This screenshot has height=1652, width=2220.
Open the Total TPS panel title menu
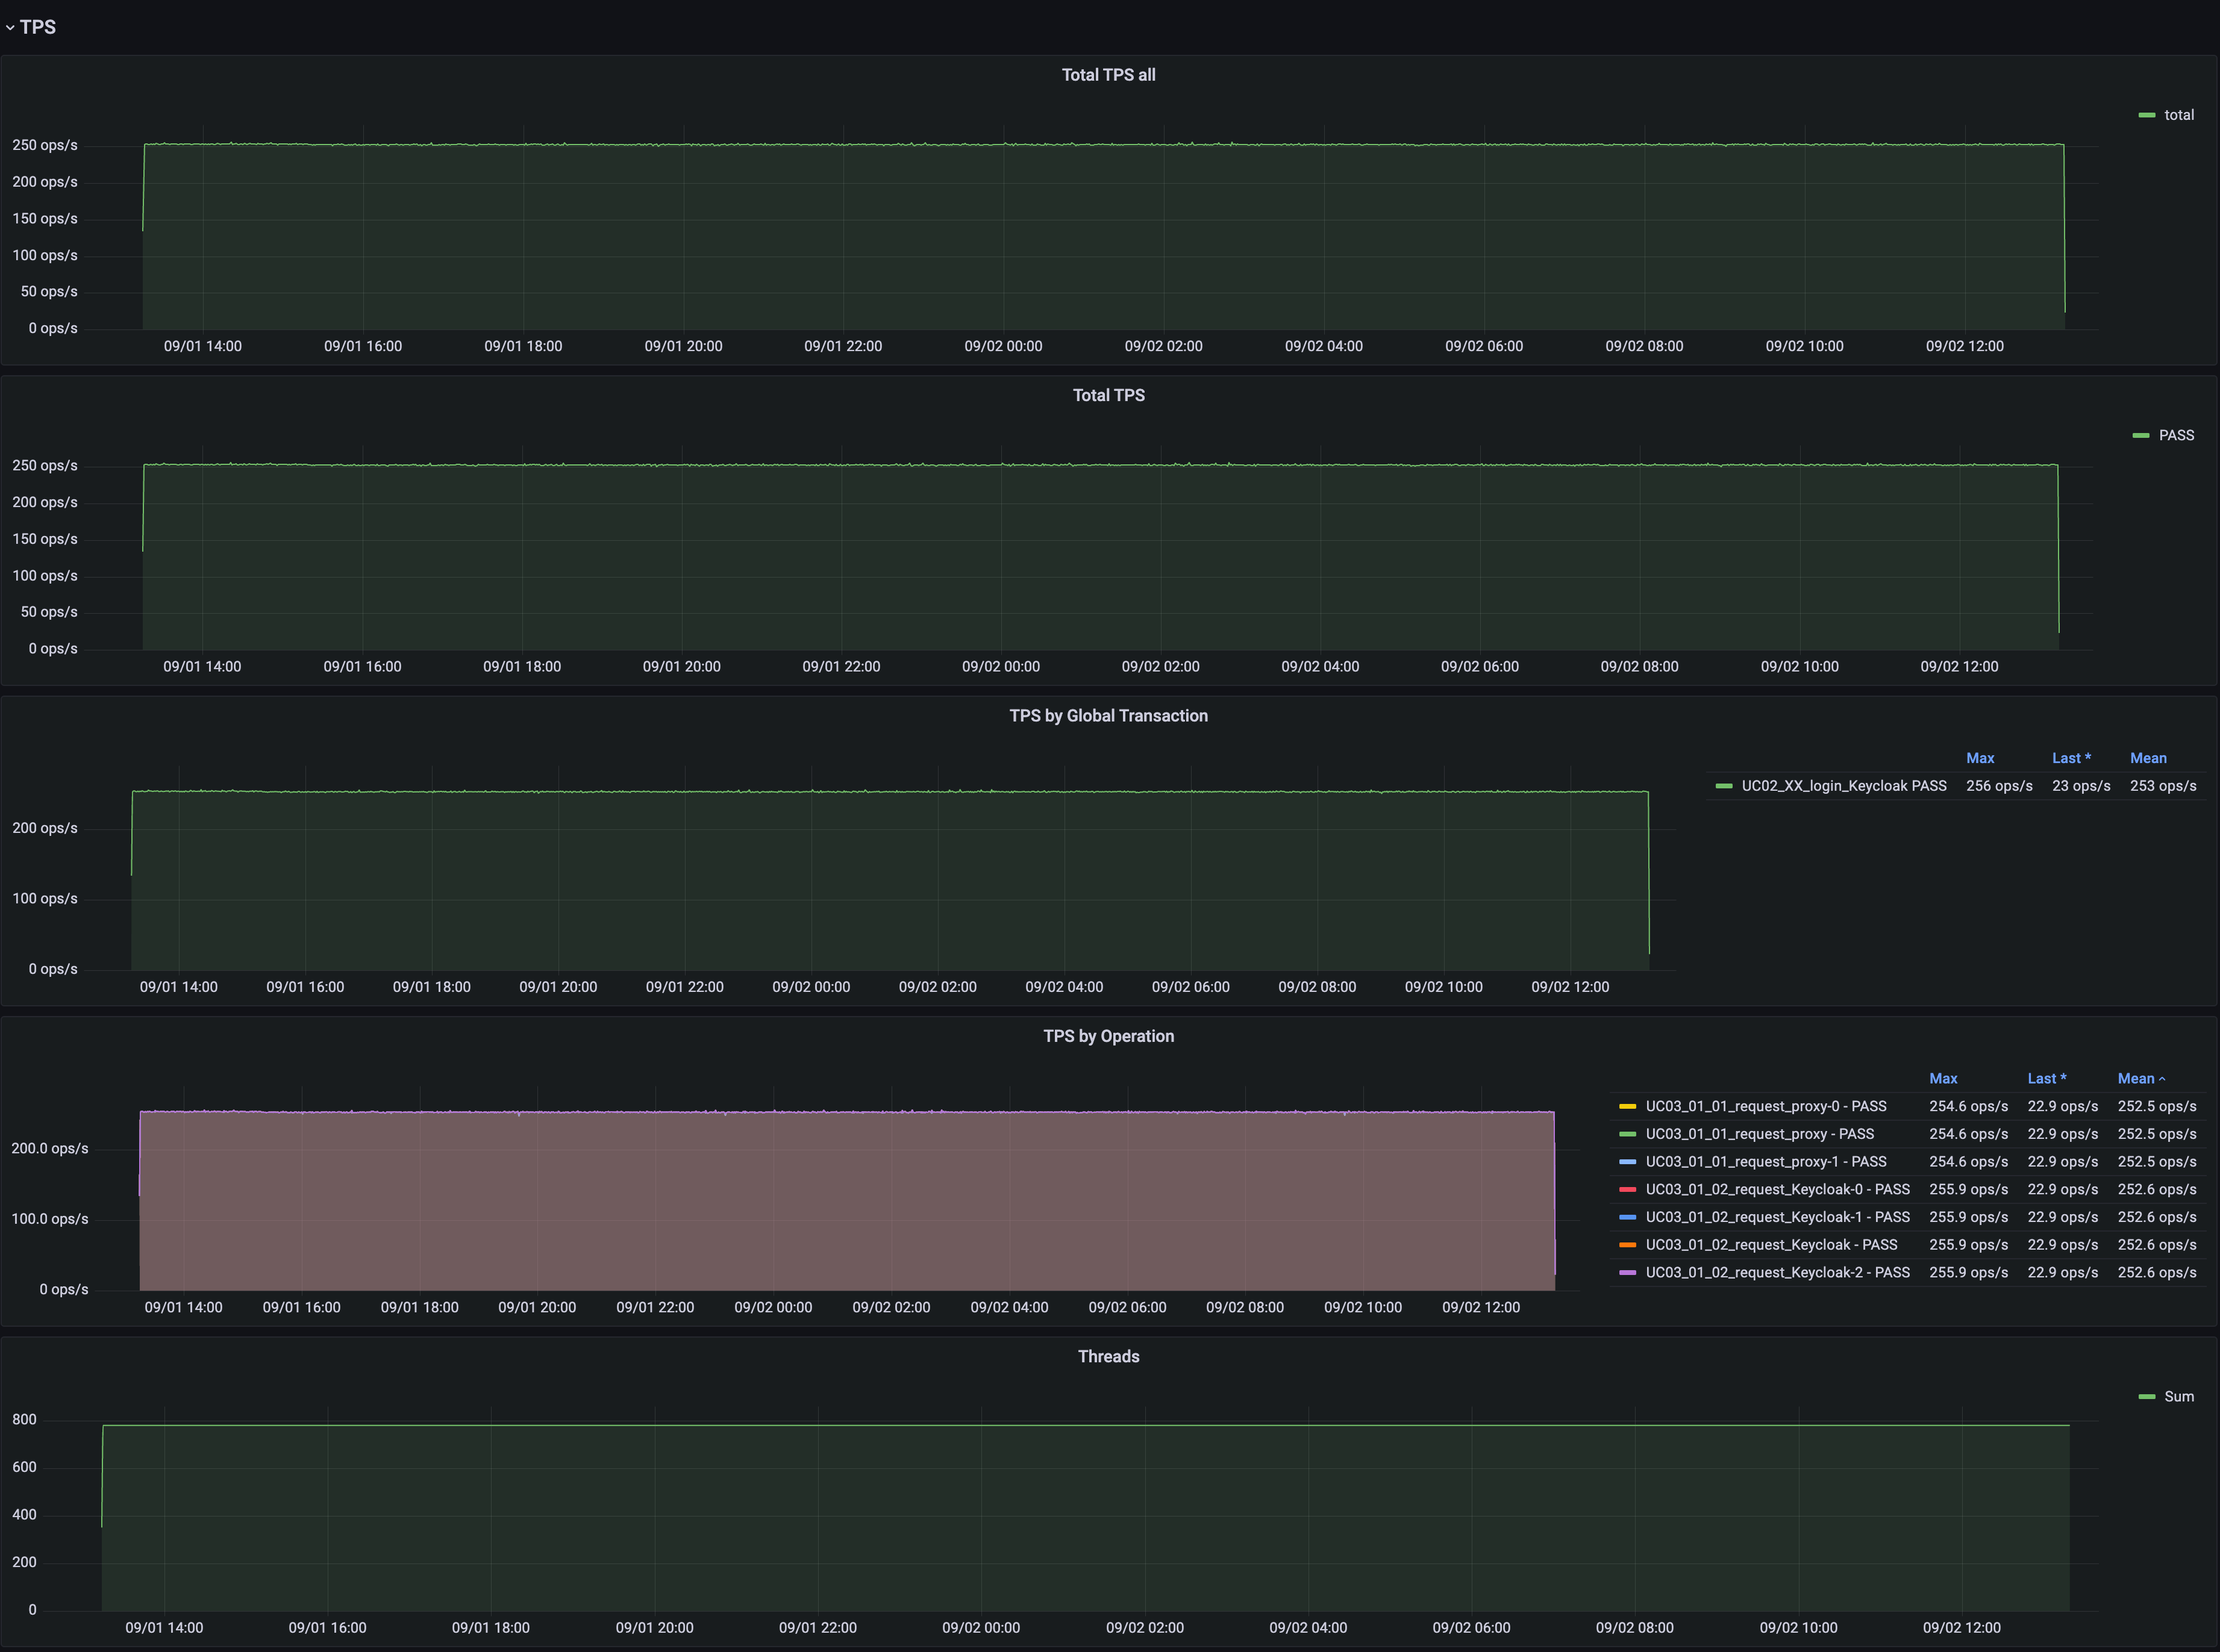point(1108,395)
